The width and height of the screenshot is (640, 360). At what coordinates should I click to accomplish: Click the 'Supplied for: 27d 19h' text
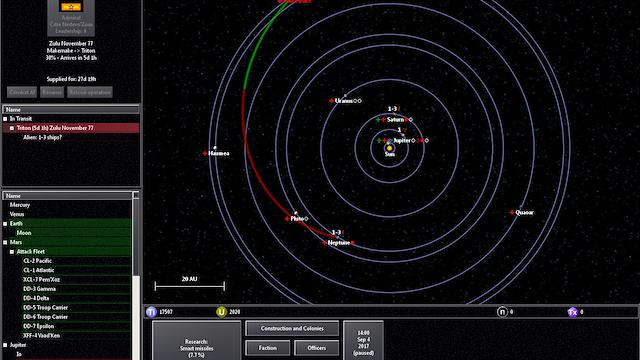(x=71, y=79)
